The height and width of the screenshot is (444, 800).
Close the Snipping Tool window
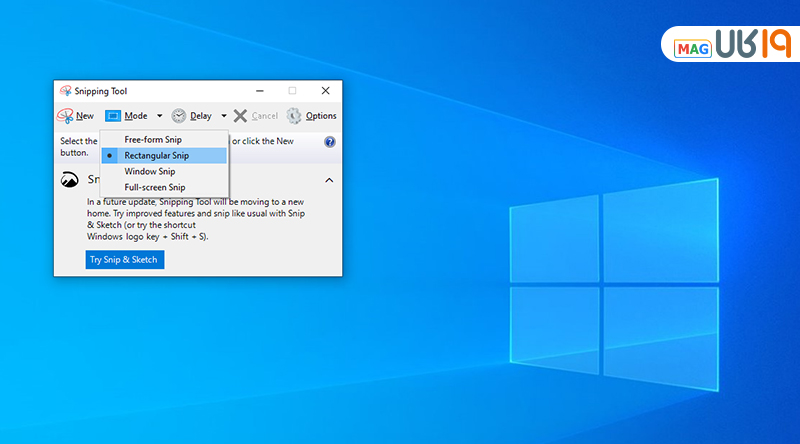pos(325,91)
